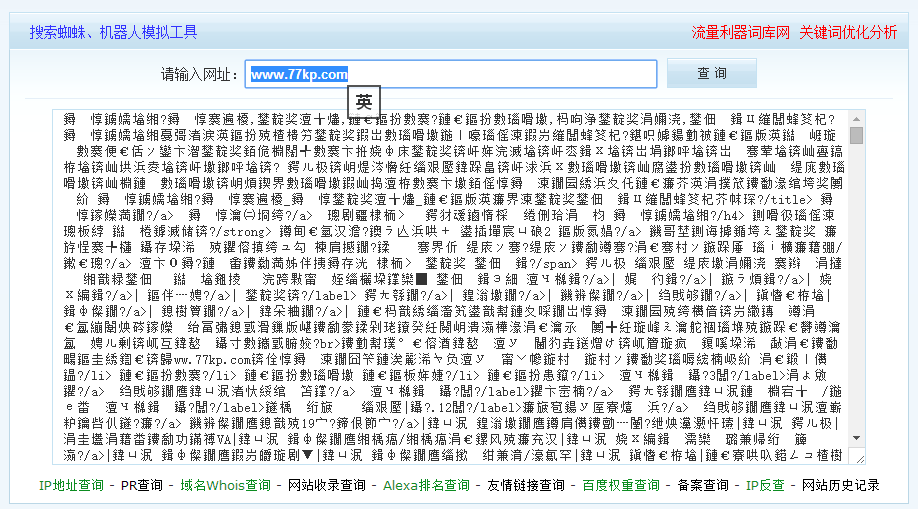The height and width of the screenshot is (509, 918).
Task: Open the IP反查 link
Action: click(x=765, y=485)
